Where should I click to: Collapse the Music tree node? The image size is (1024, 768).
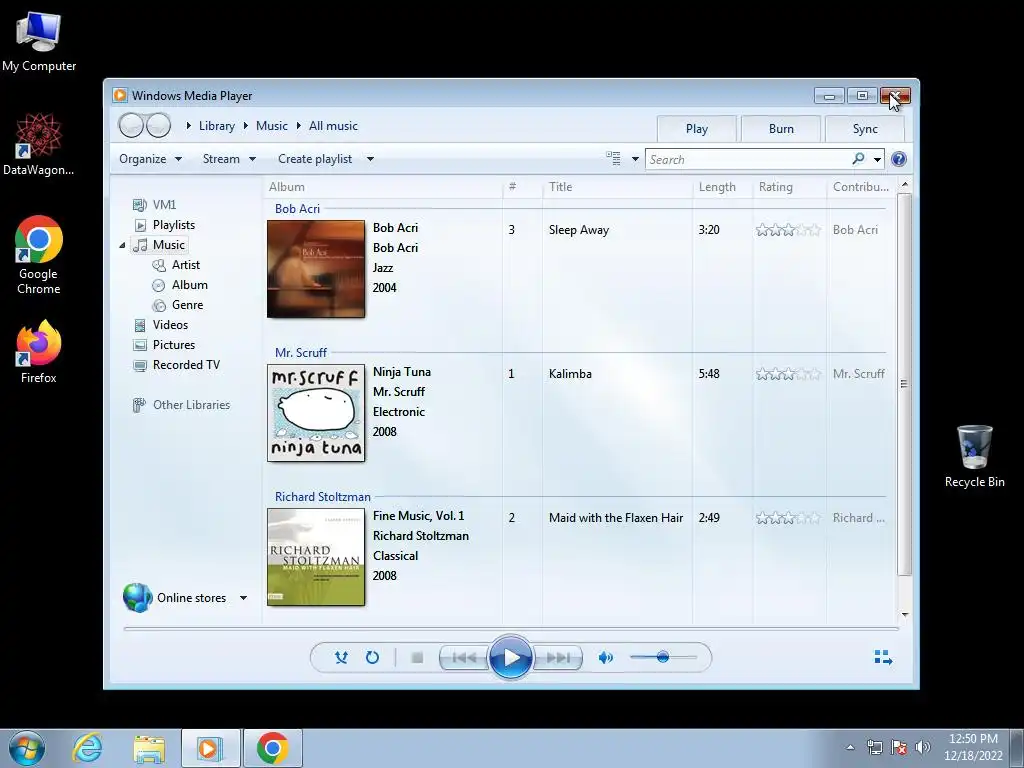[122, 245]
